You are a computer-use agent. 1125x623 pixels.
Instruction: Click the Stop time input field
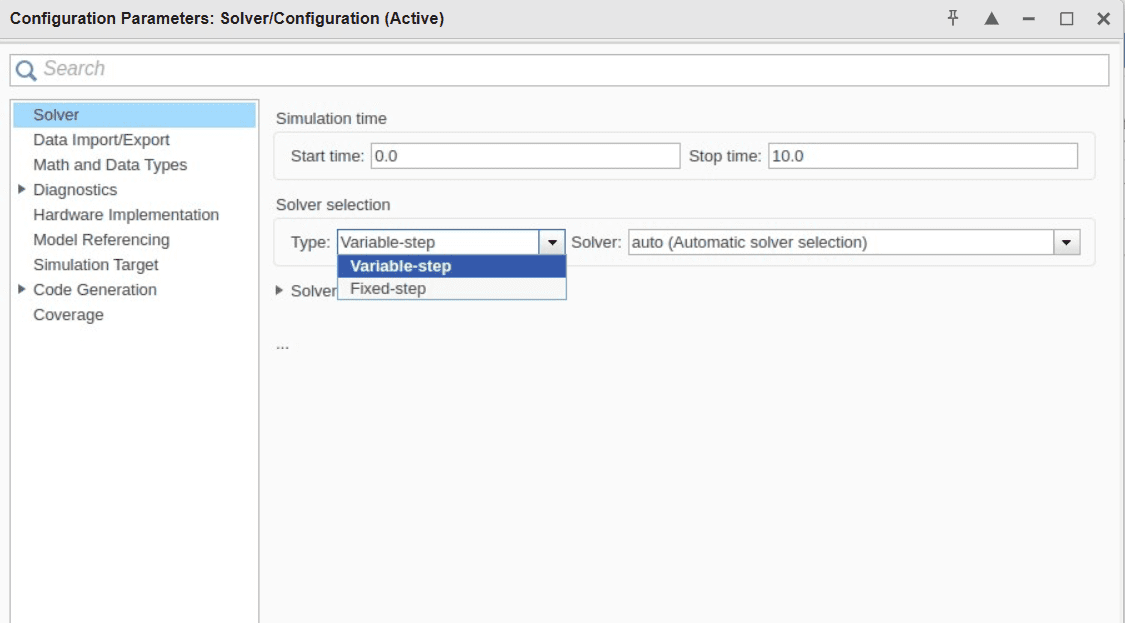922,156
